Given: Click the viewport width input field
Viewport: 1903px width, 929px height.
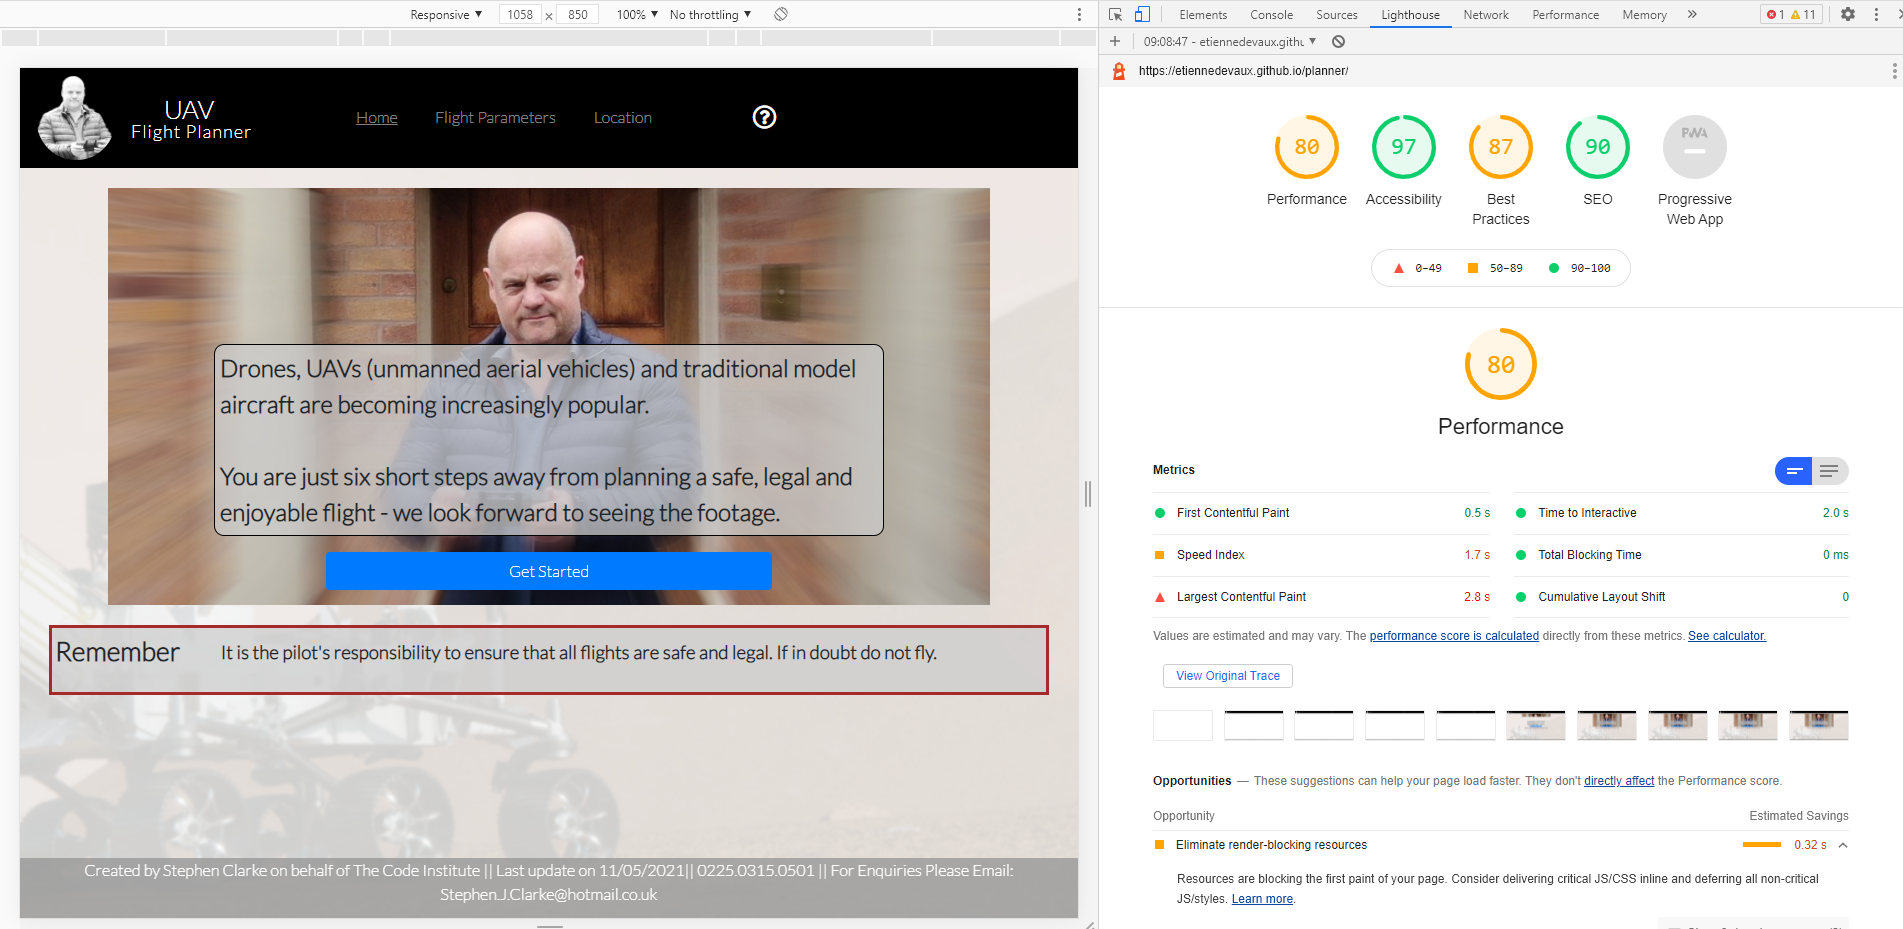Looking at the screenshot, I should coord(520,14).
